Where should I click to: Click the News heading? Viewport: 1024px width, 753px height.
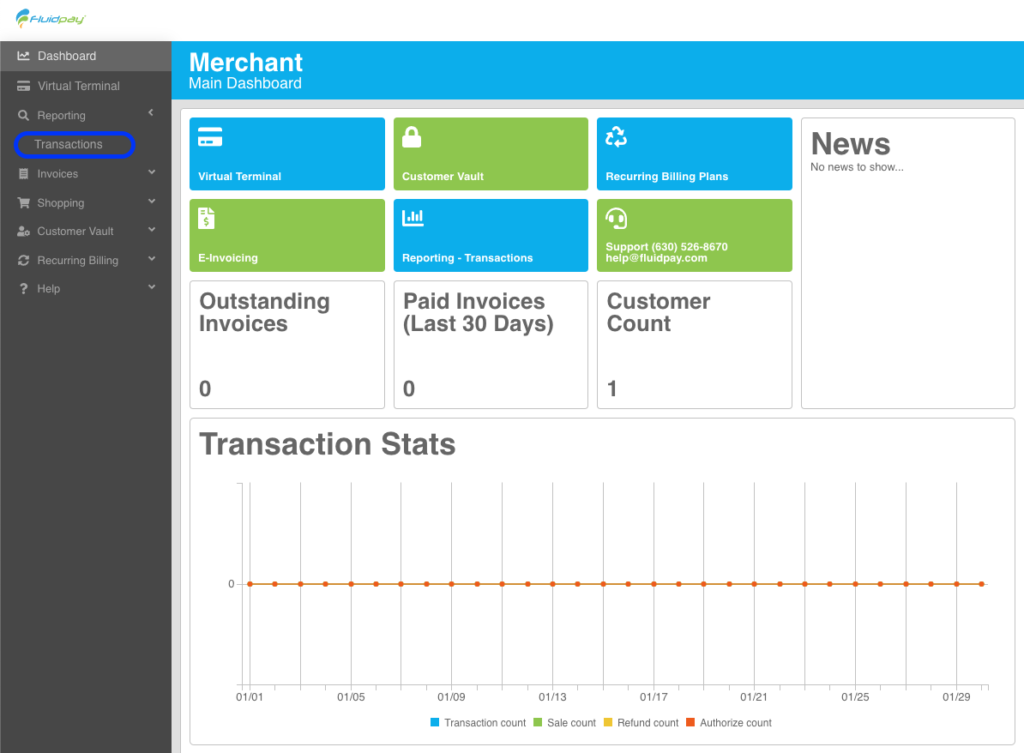click(x=850, y=144)
